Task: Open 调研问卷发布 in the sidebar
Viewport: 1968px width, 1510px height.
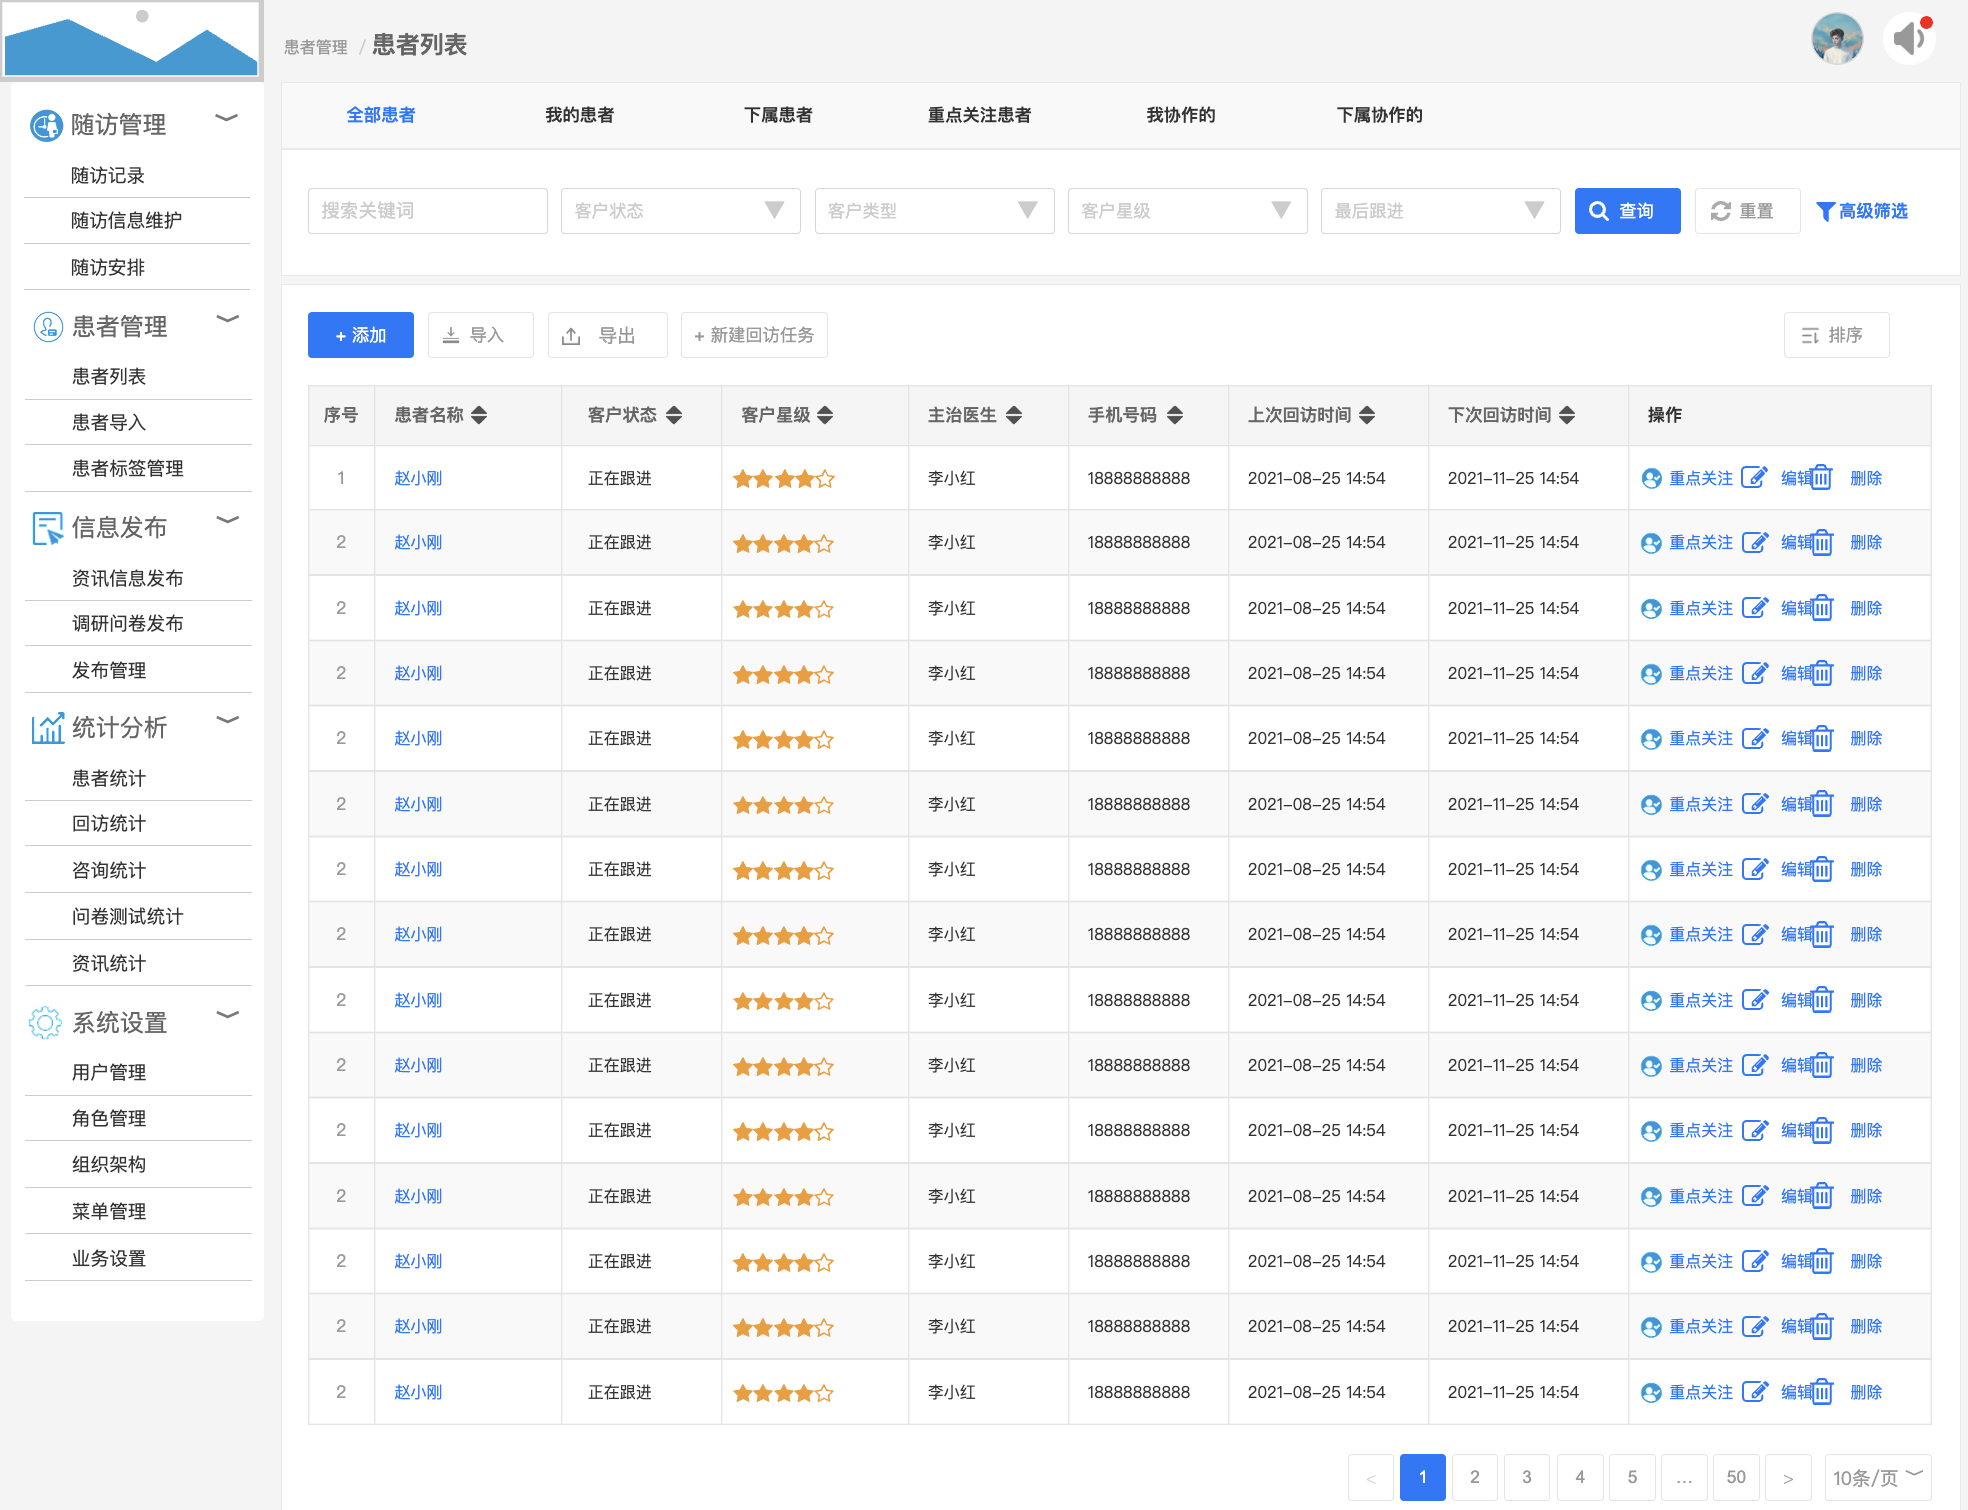Action: point(128,624)
